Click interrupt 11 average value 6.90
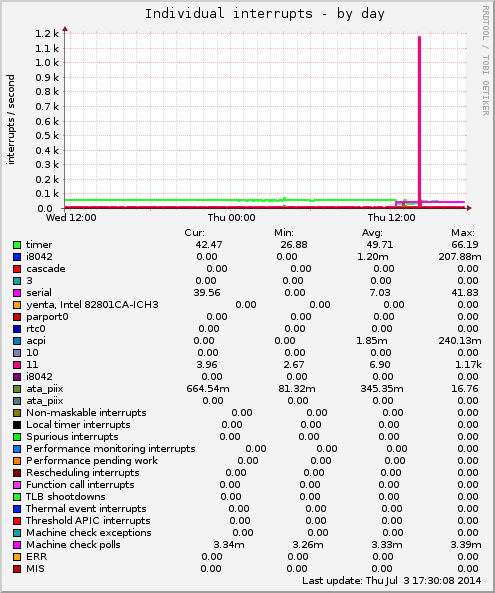This screenshot has height=593, width=495. pyautogui.click(x=380, y=365)
